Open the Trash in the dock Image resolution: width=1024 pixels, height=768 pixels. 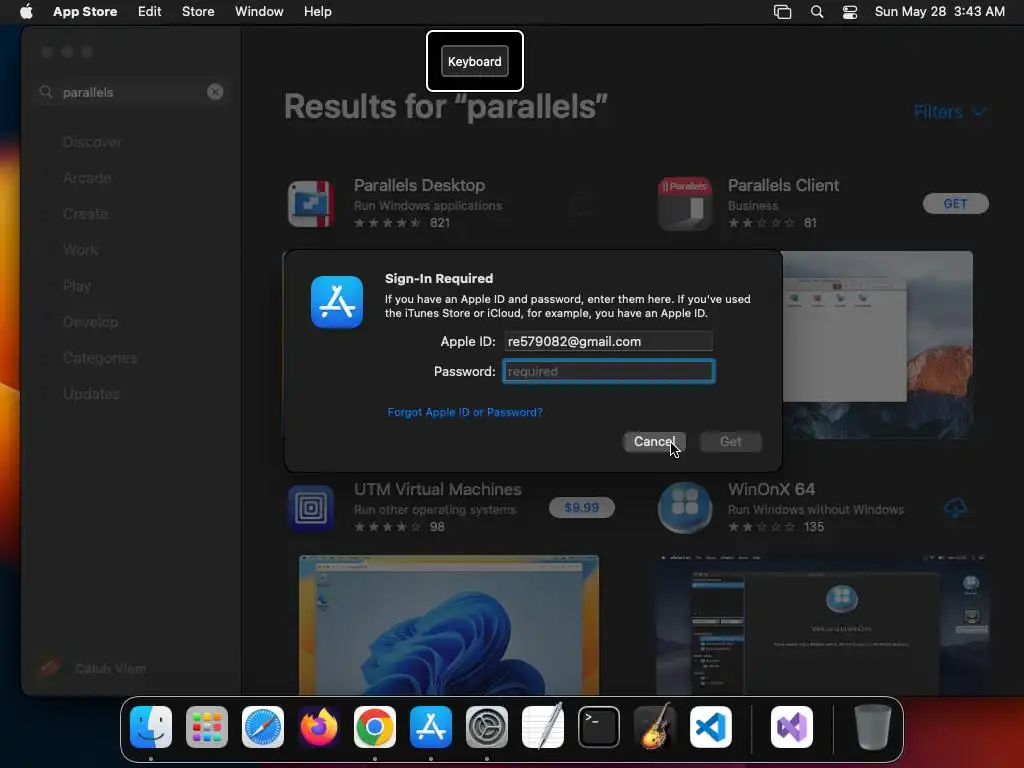872,727
